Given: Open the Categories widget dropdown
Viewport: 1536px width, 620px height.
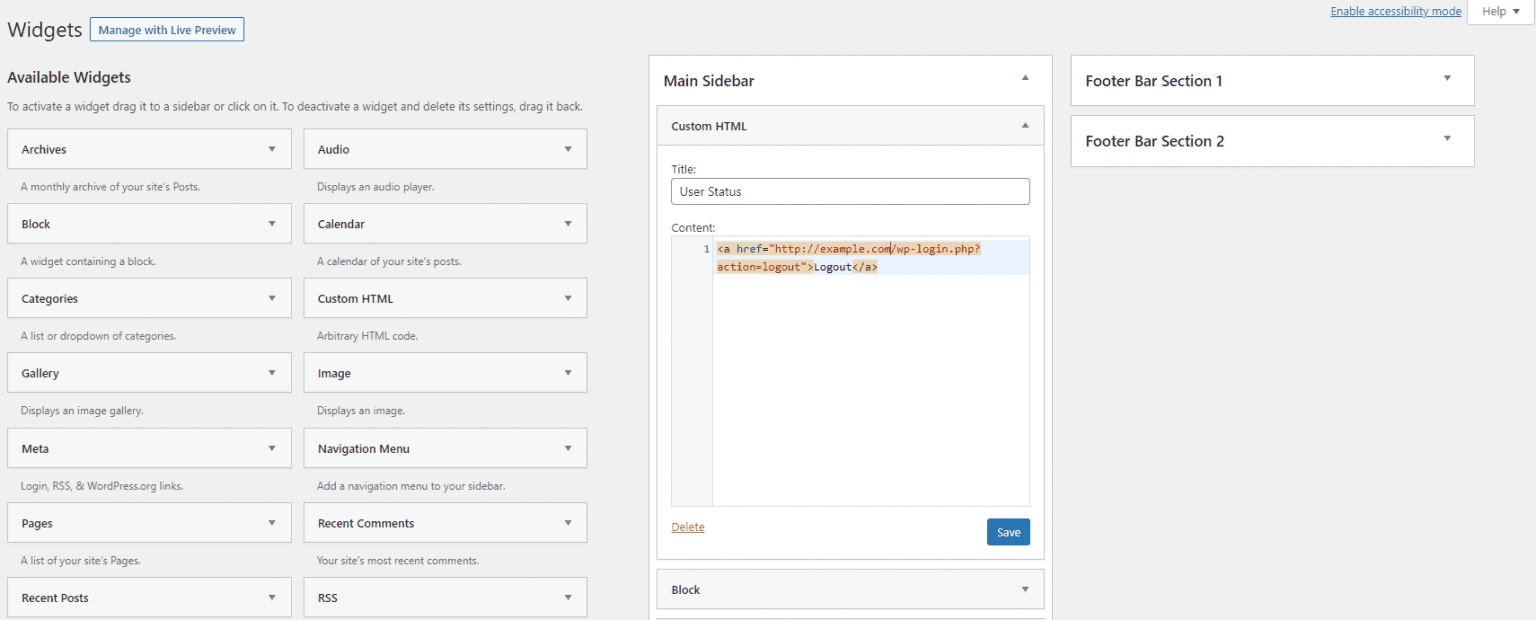Looking at the screenshot, I should pyautogui.click(x=271, y=298).
